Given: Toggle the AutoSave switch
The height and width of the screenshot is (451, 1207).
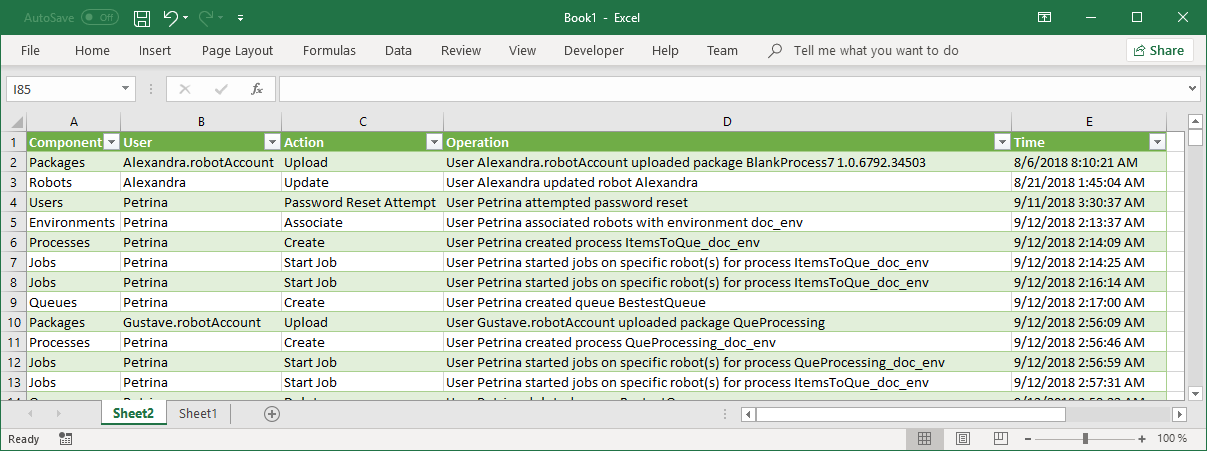Looking at the screenshot, I should [x=99, y=18].
